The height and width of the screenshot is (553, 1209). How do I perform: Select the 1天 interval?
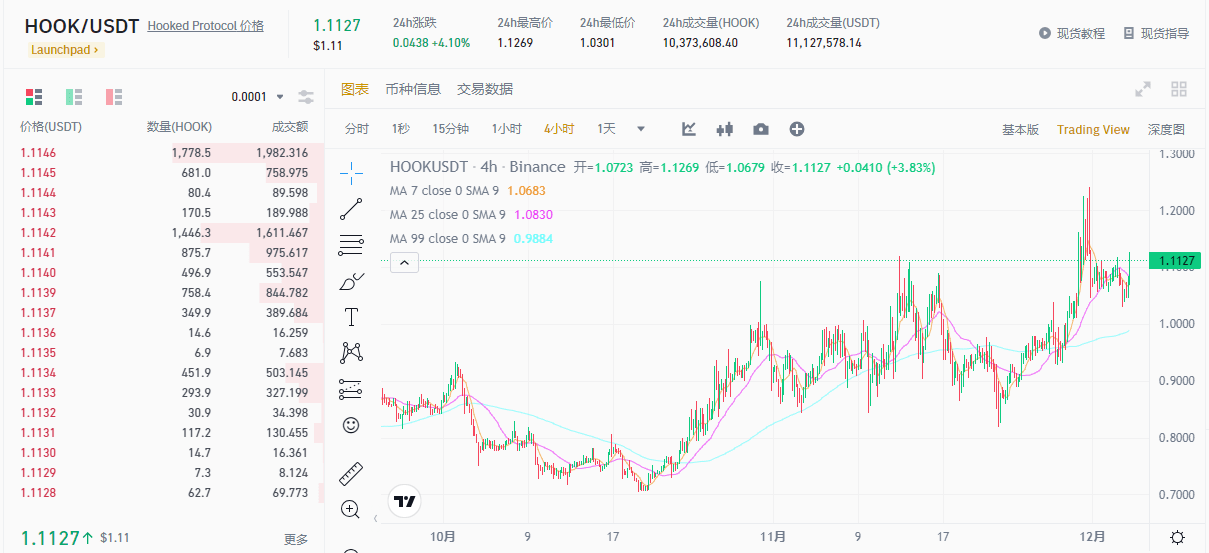[606, 129]
